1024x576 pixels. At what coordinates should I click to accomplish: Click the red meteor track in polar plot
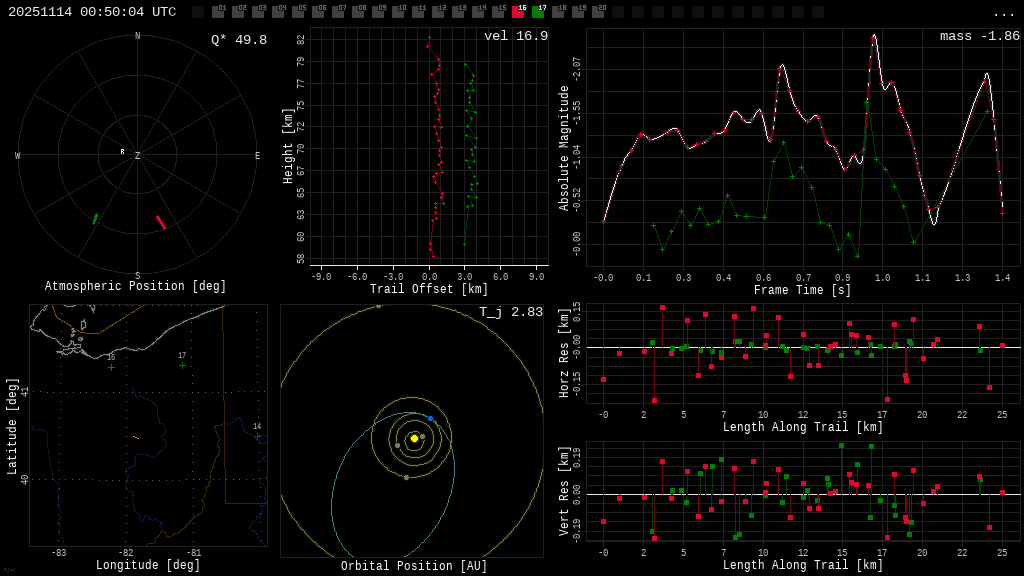point(161,222)
